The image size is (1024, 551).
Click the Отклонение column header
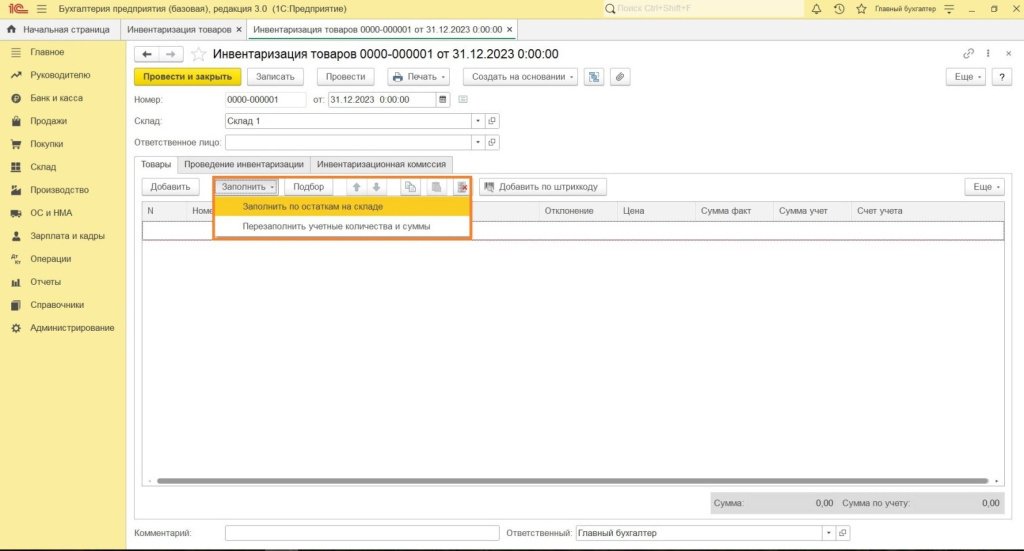[x=577, y=211]
